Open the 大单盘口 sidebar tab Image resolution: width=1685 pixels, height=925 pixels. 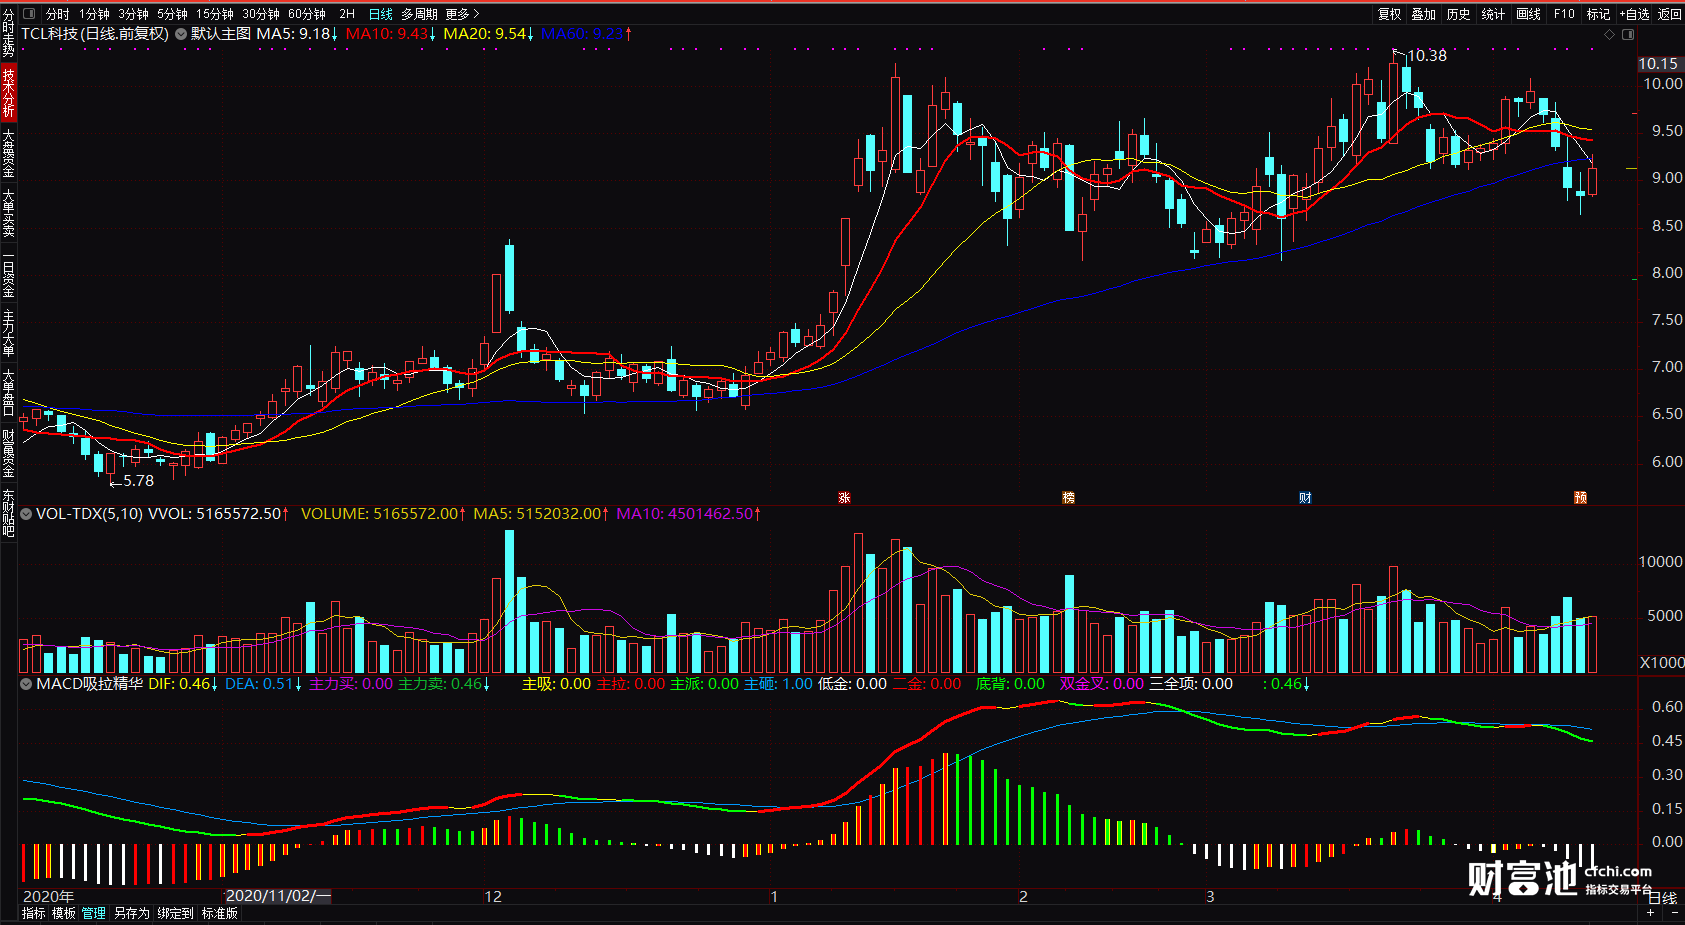pos(8,392)
